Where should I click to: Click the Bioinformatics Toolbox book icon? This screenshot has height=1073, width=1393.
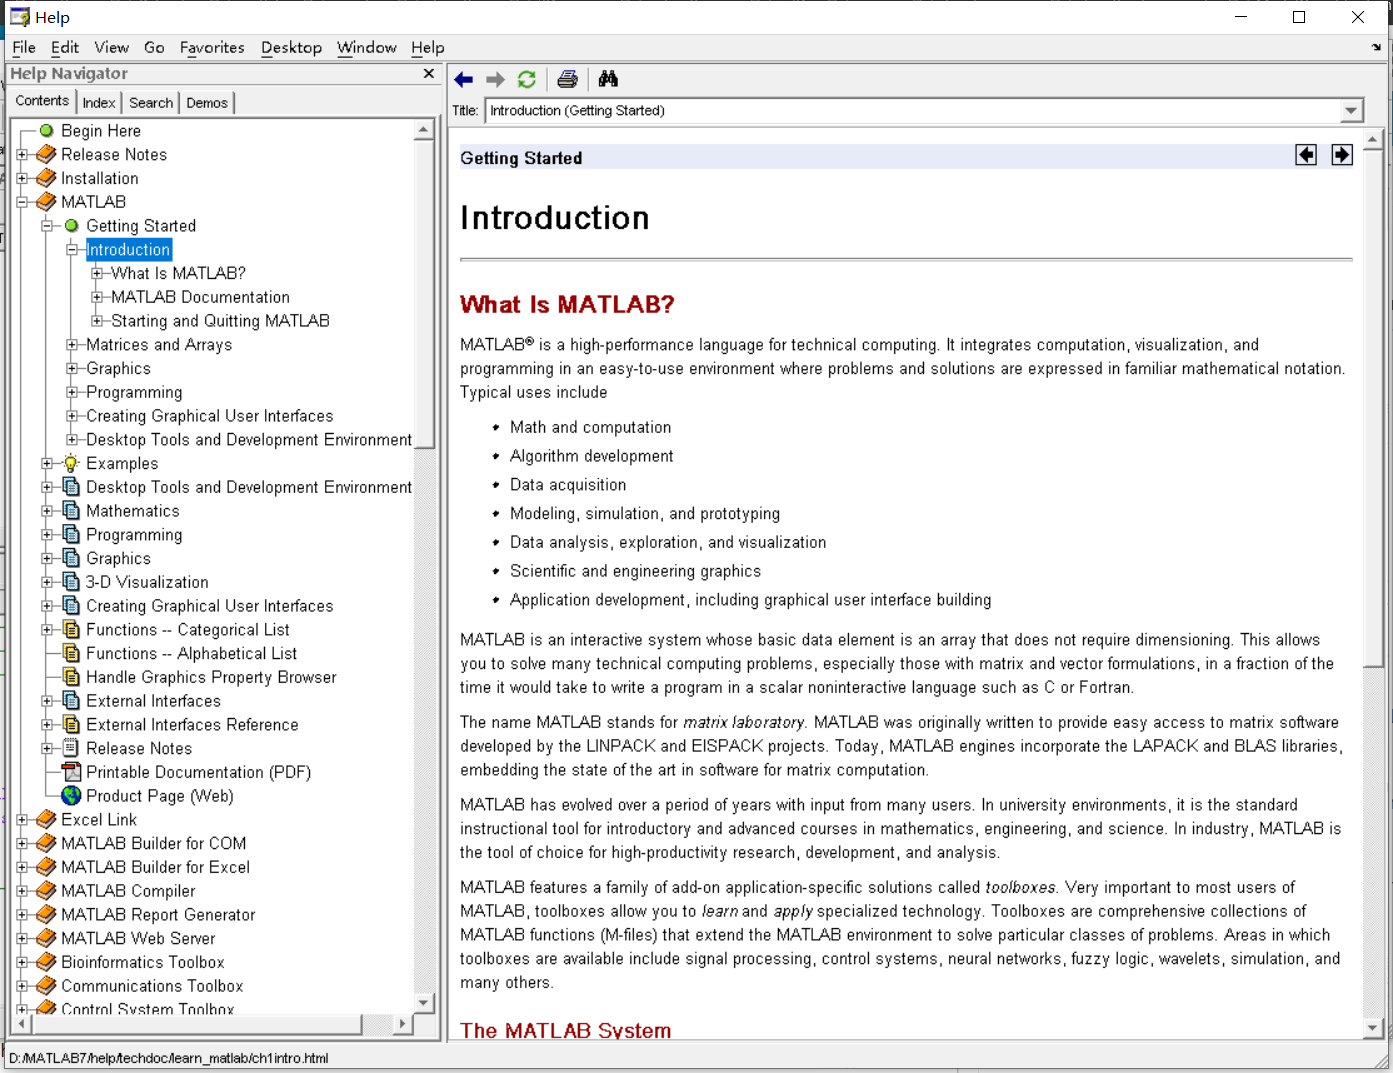(x=46, y=962)
